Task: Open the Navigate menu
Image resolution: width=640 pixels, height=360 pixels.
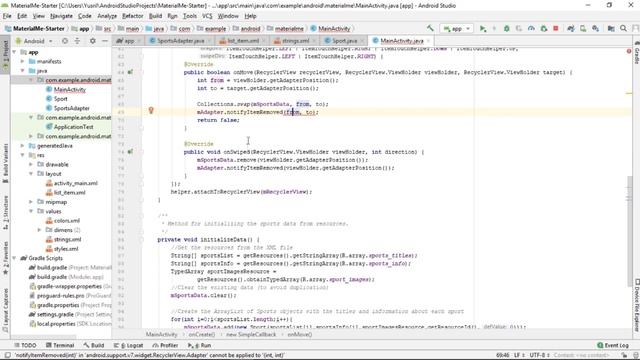Action: 61,16
